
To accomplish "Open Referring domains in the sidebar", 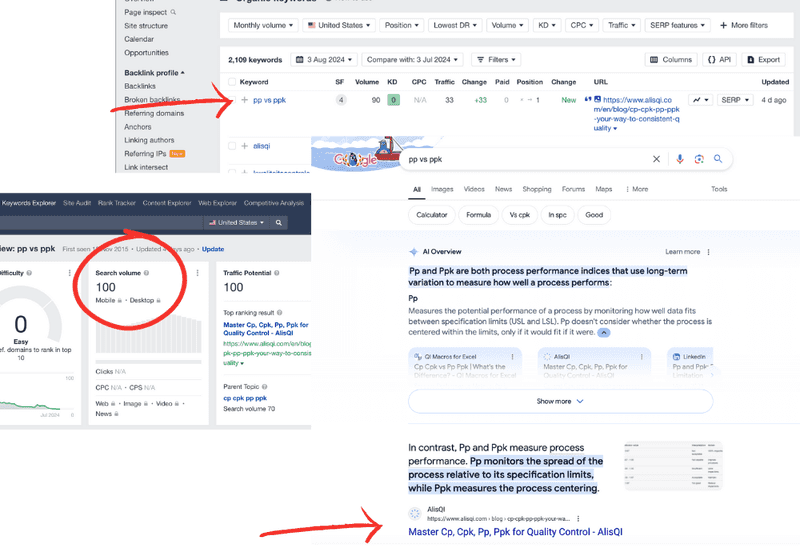I will pyautogui.click(x=154, y=113).
